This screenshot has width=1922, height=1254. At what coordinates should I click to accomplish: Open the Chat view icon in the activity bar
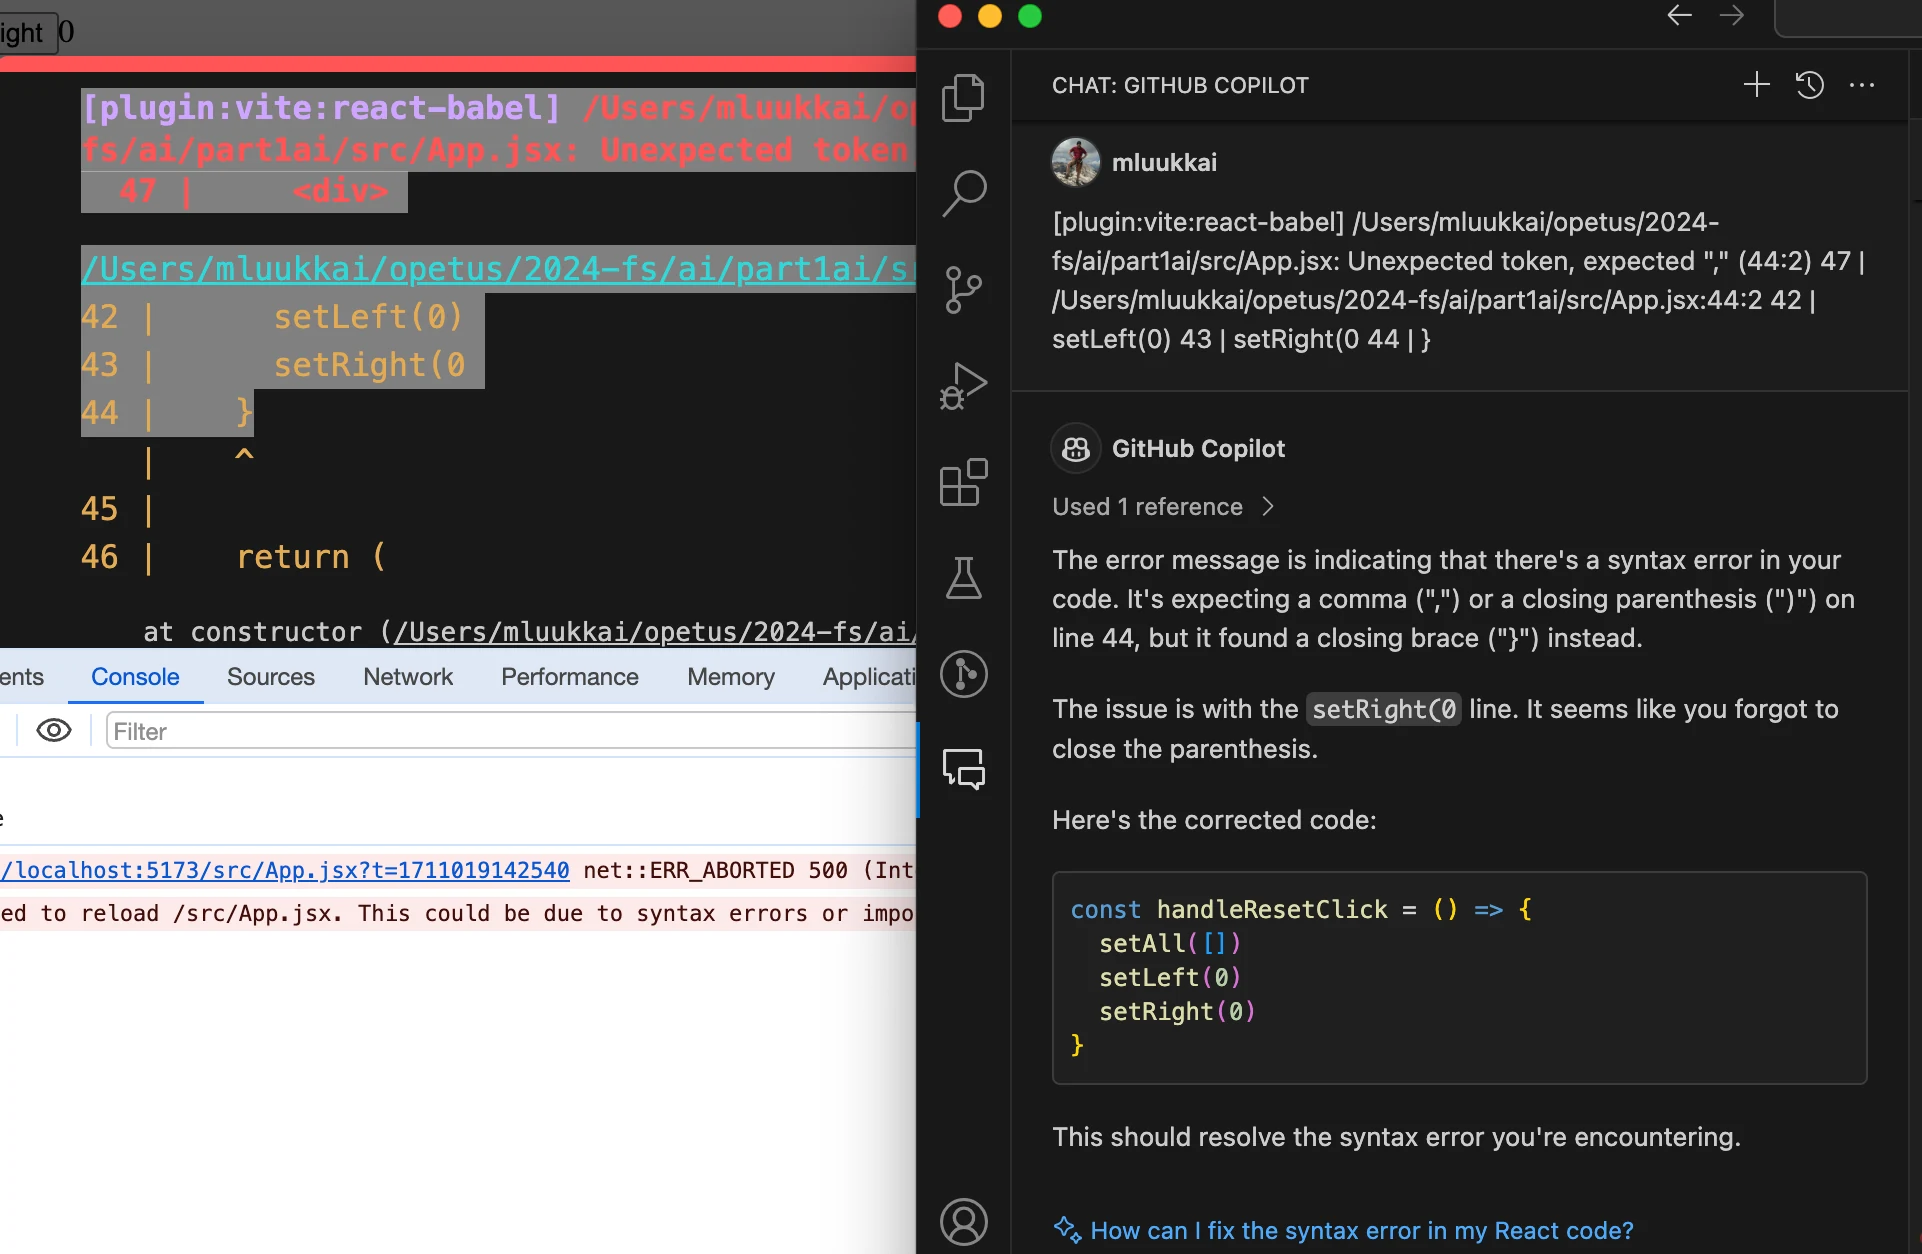click(963, 769)
